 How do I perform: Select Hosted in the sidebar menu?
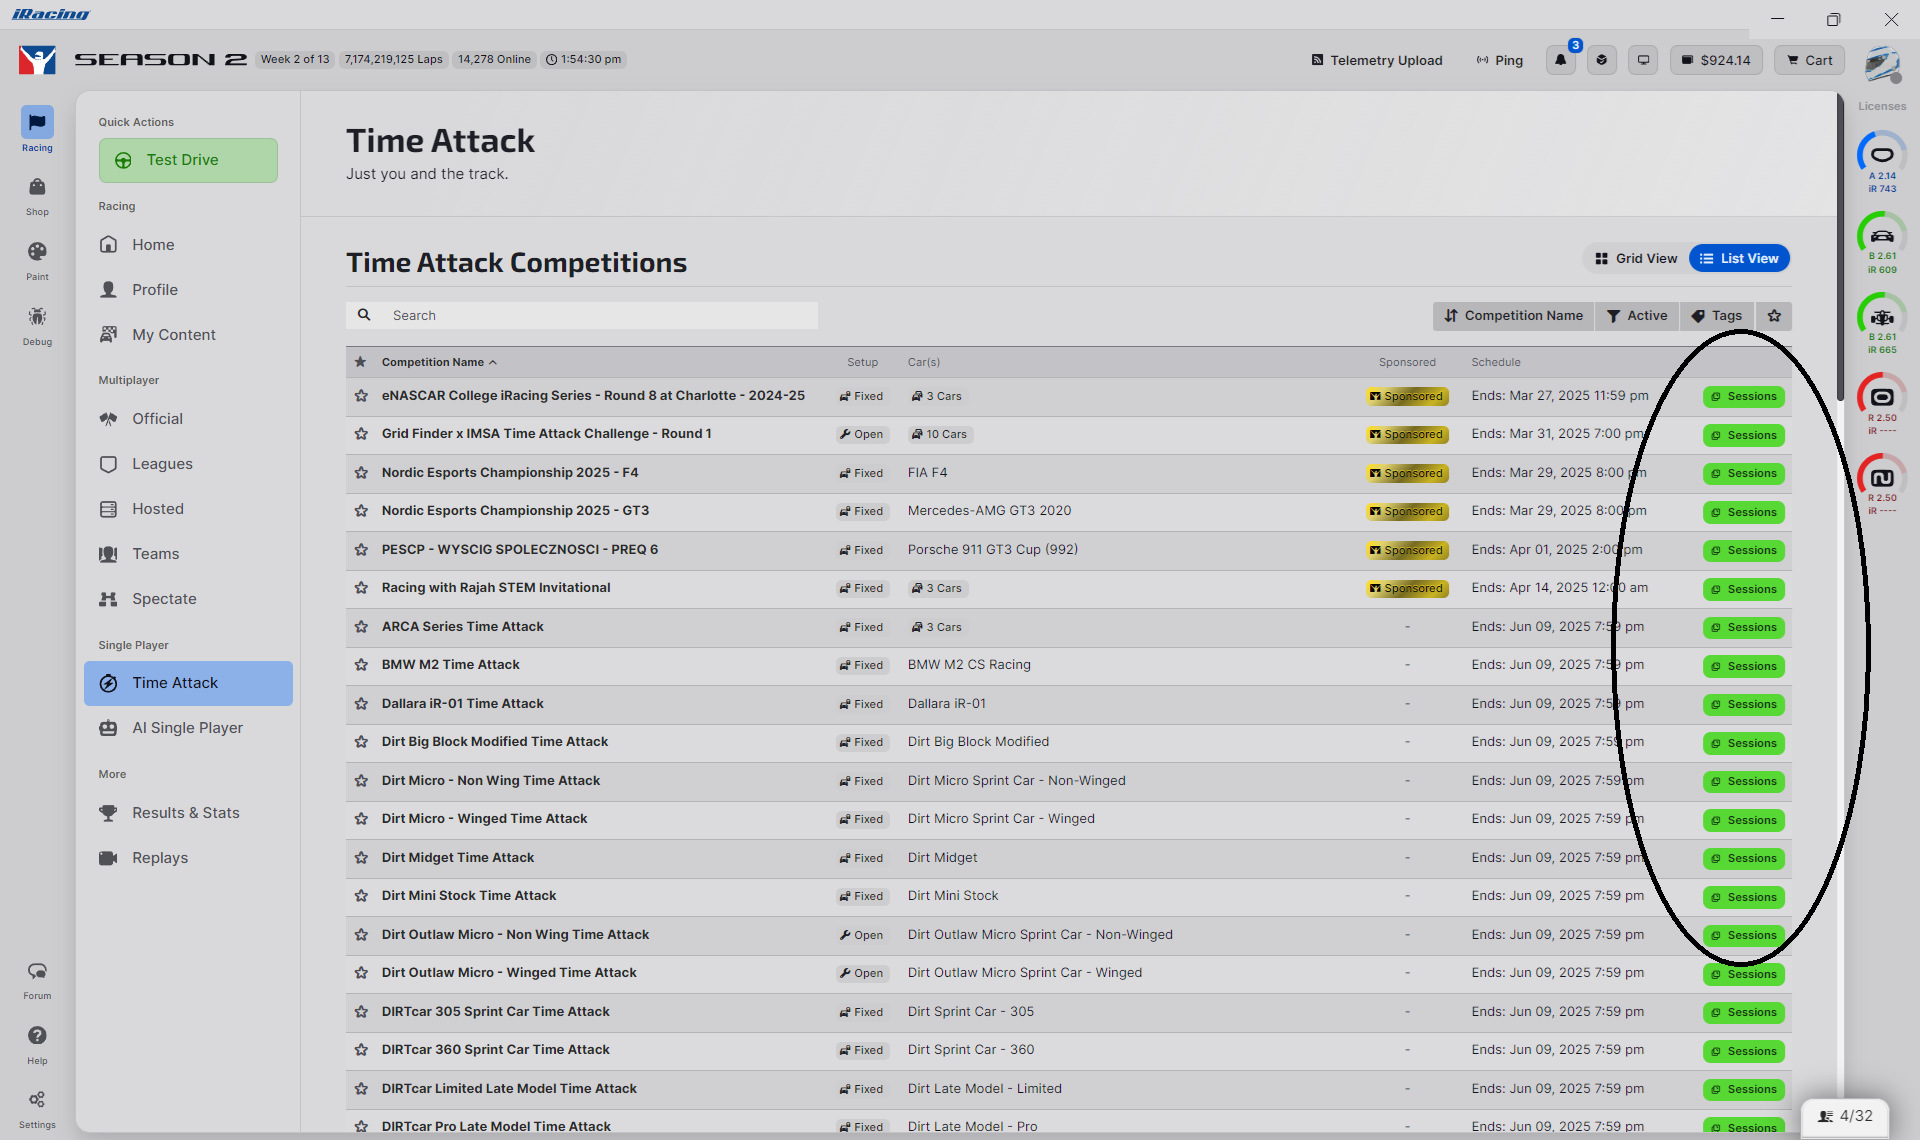[158, 509]
